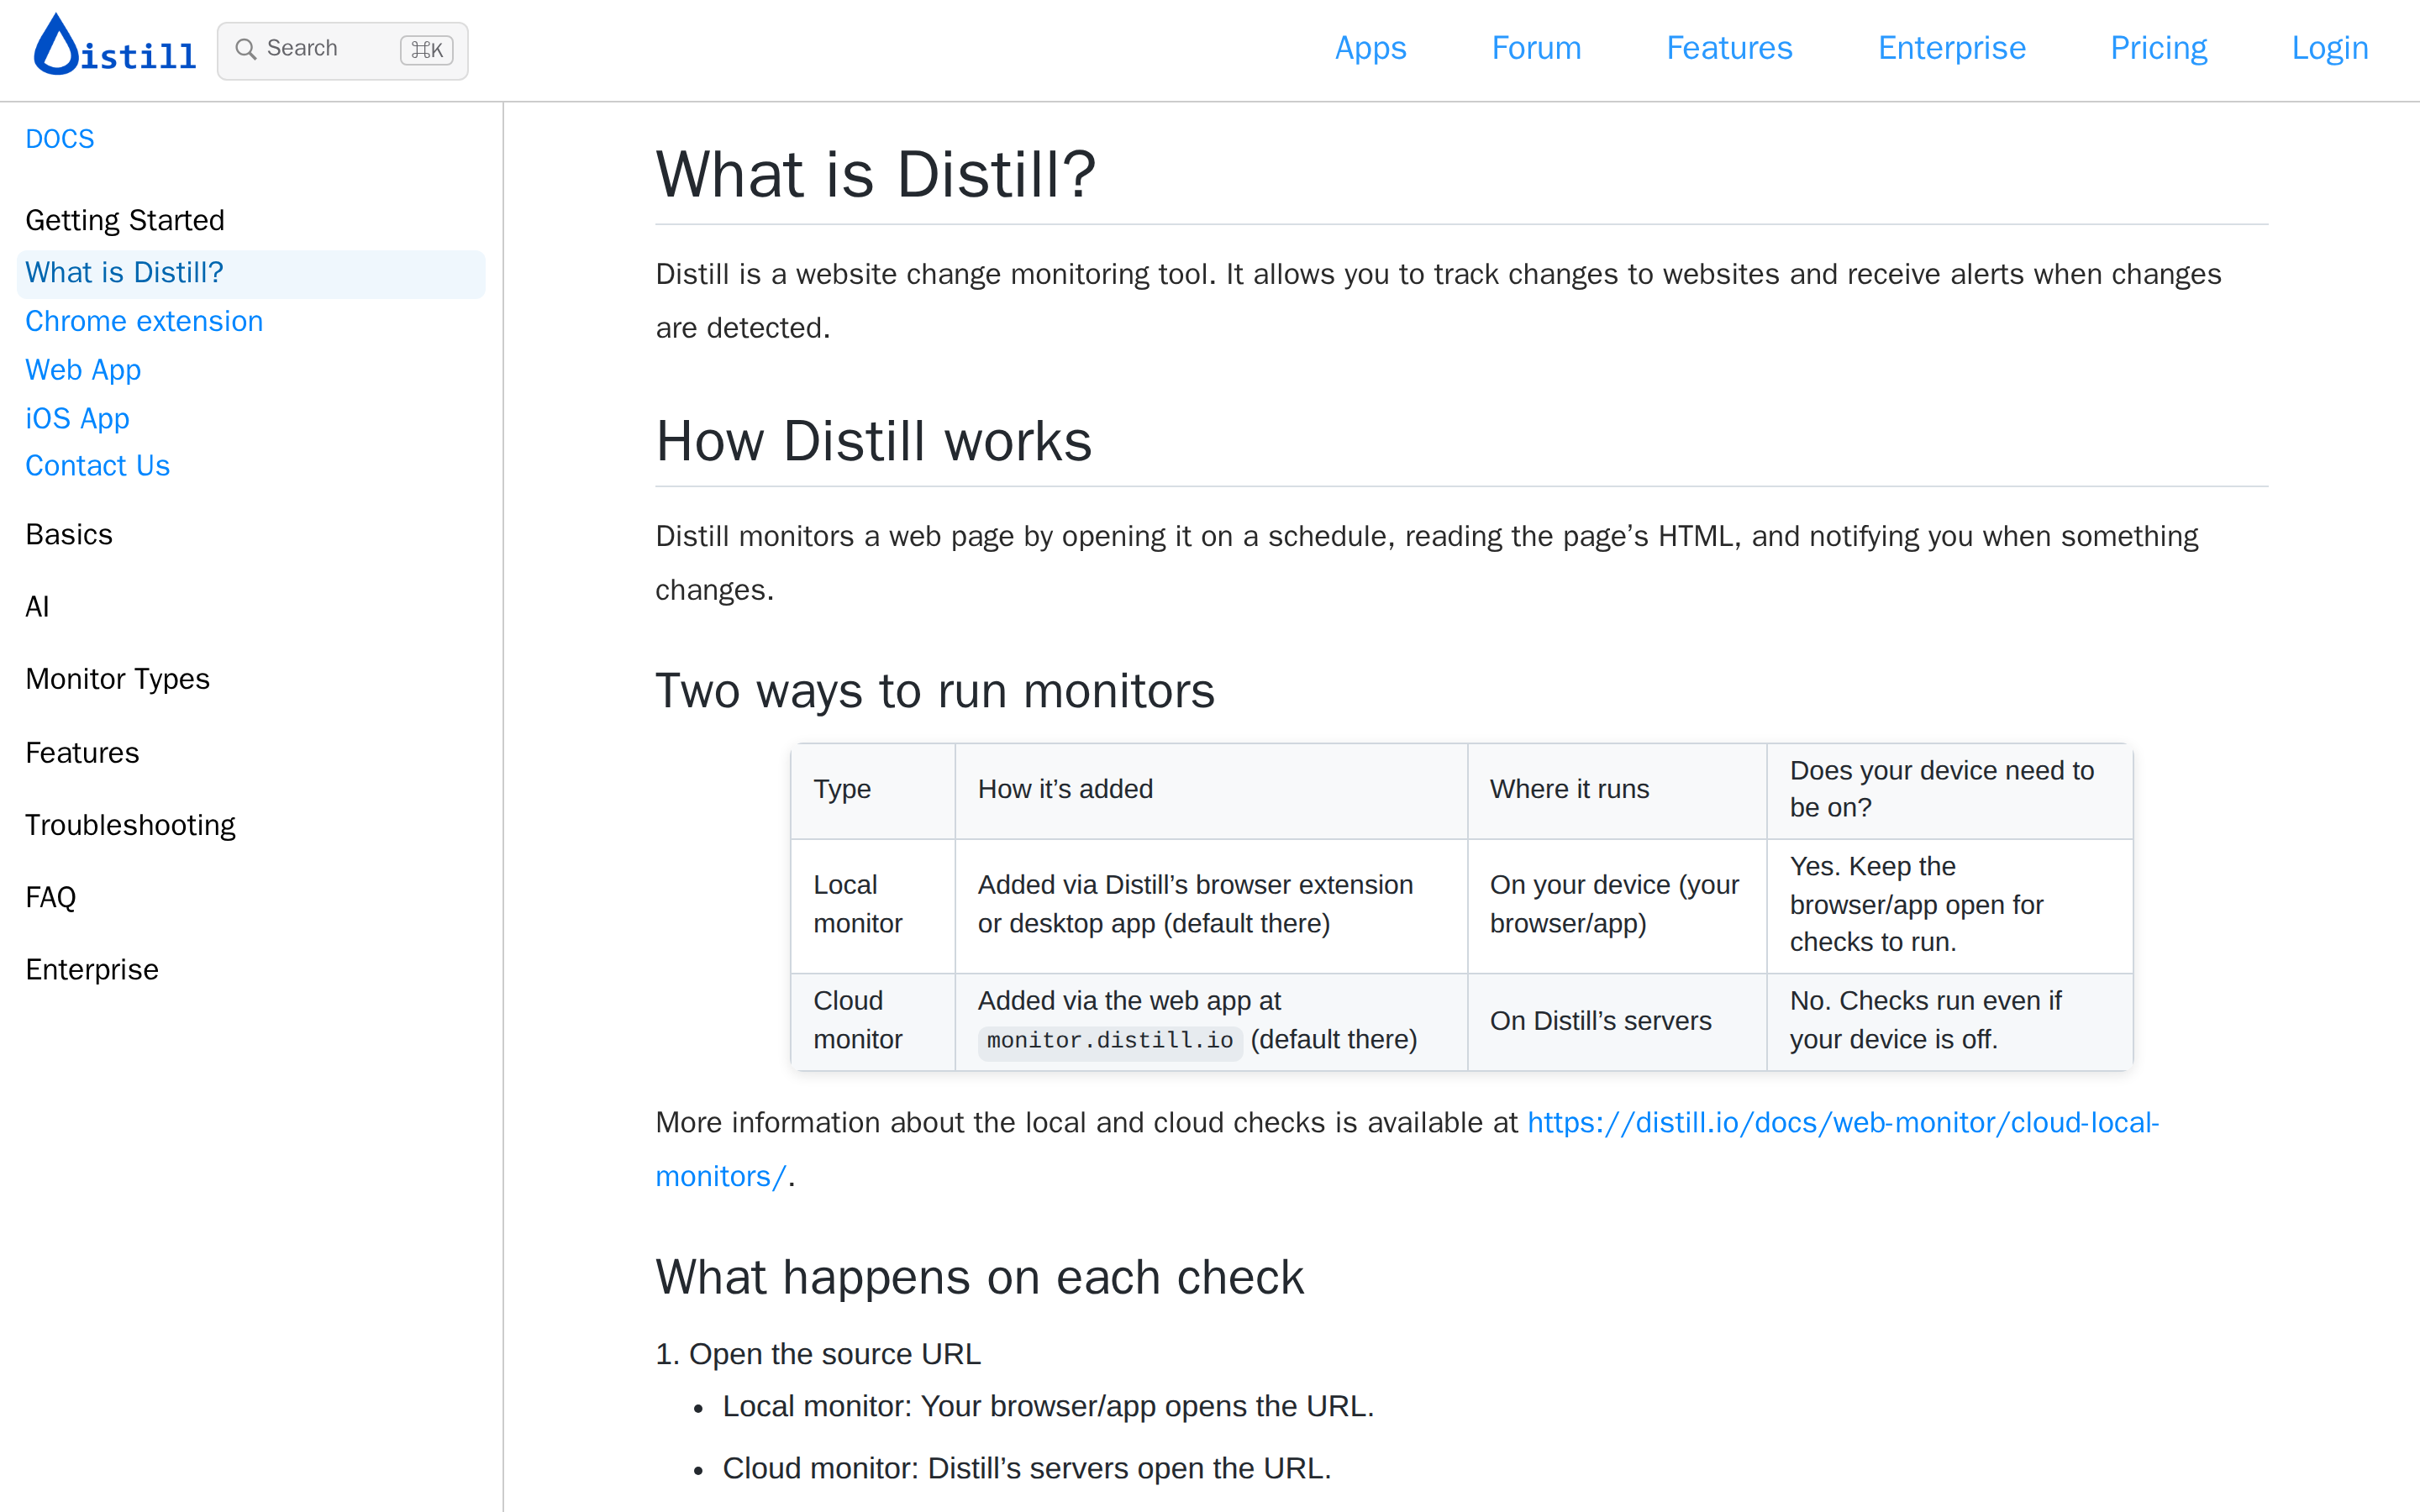
Task: Open the Web App doc link
Action: tap(83, 370)
